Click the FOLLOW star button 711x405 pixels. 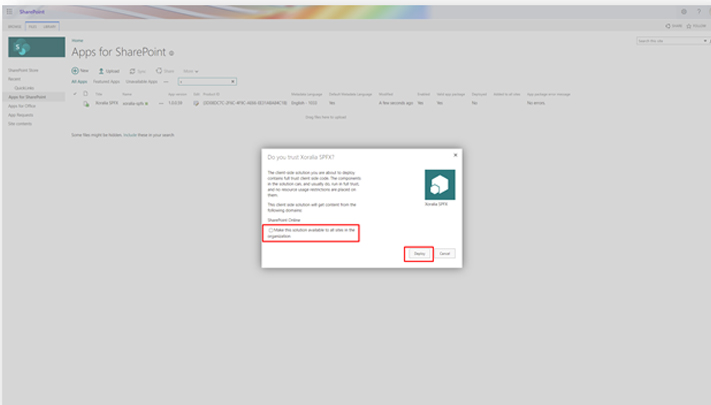[x=696, y=26]
